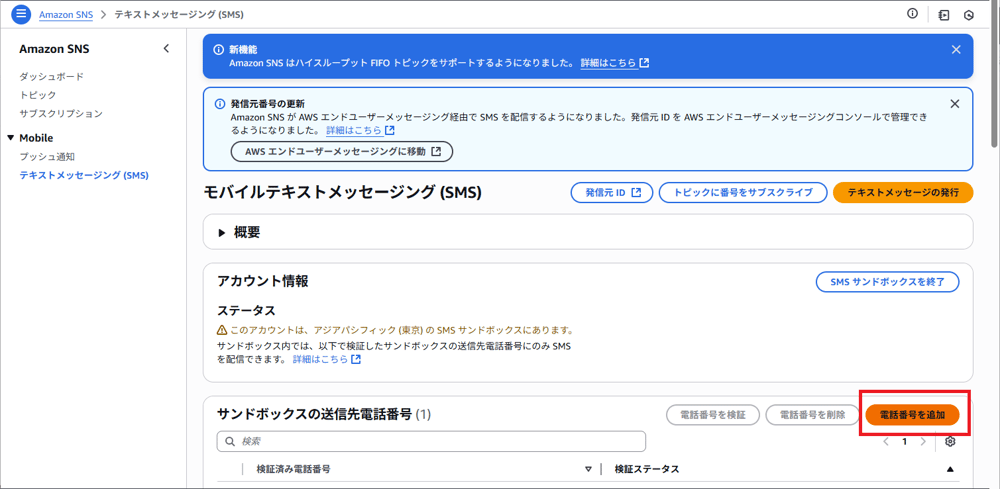Collapse the Mobile navigation group
The height and width of the screenshot is (489, 1000).
point(10,138)
